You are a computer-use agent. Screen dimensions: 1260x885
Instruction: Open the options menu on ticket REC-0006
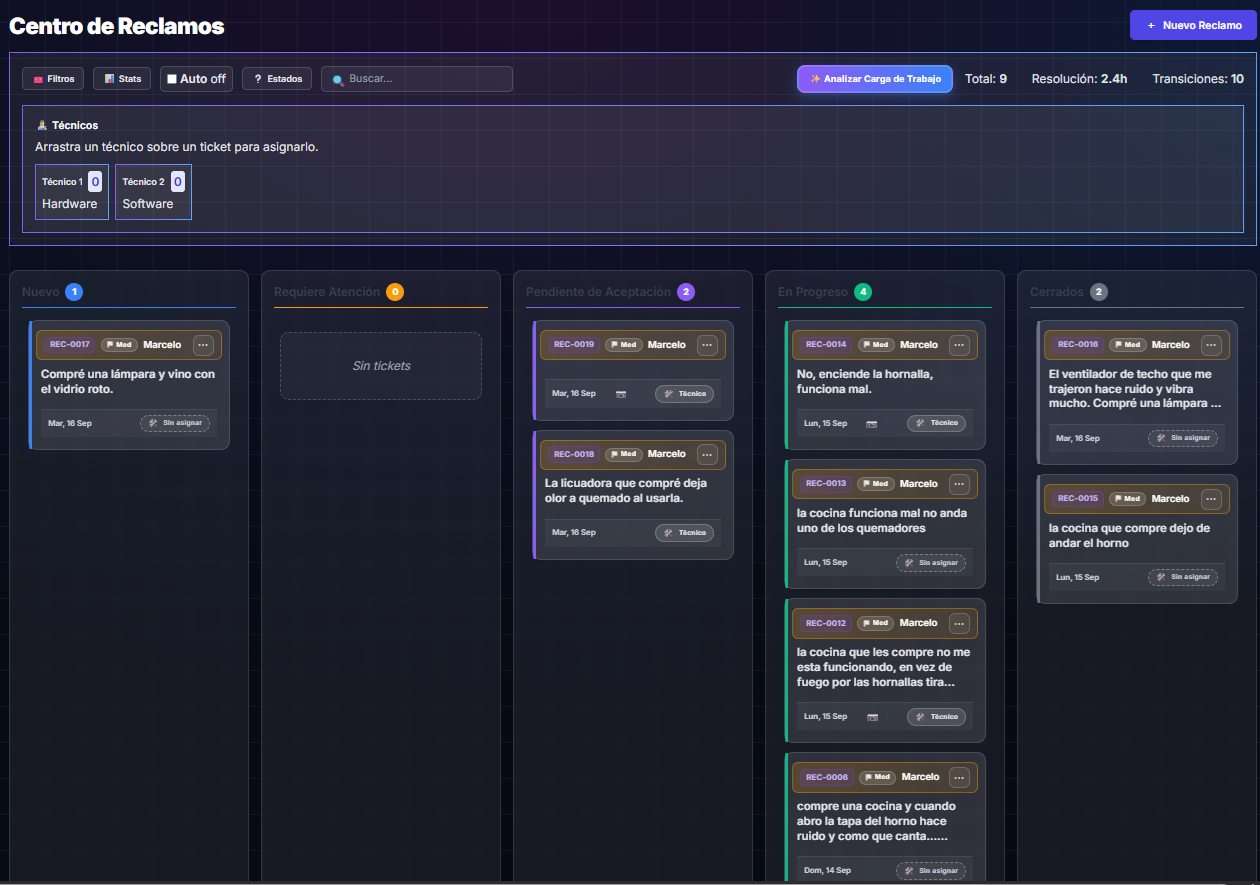(x=959, y=777)
